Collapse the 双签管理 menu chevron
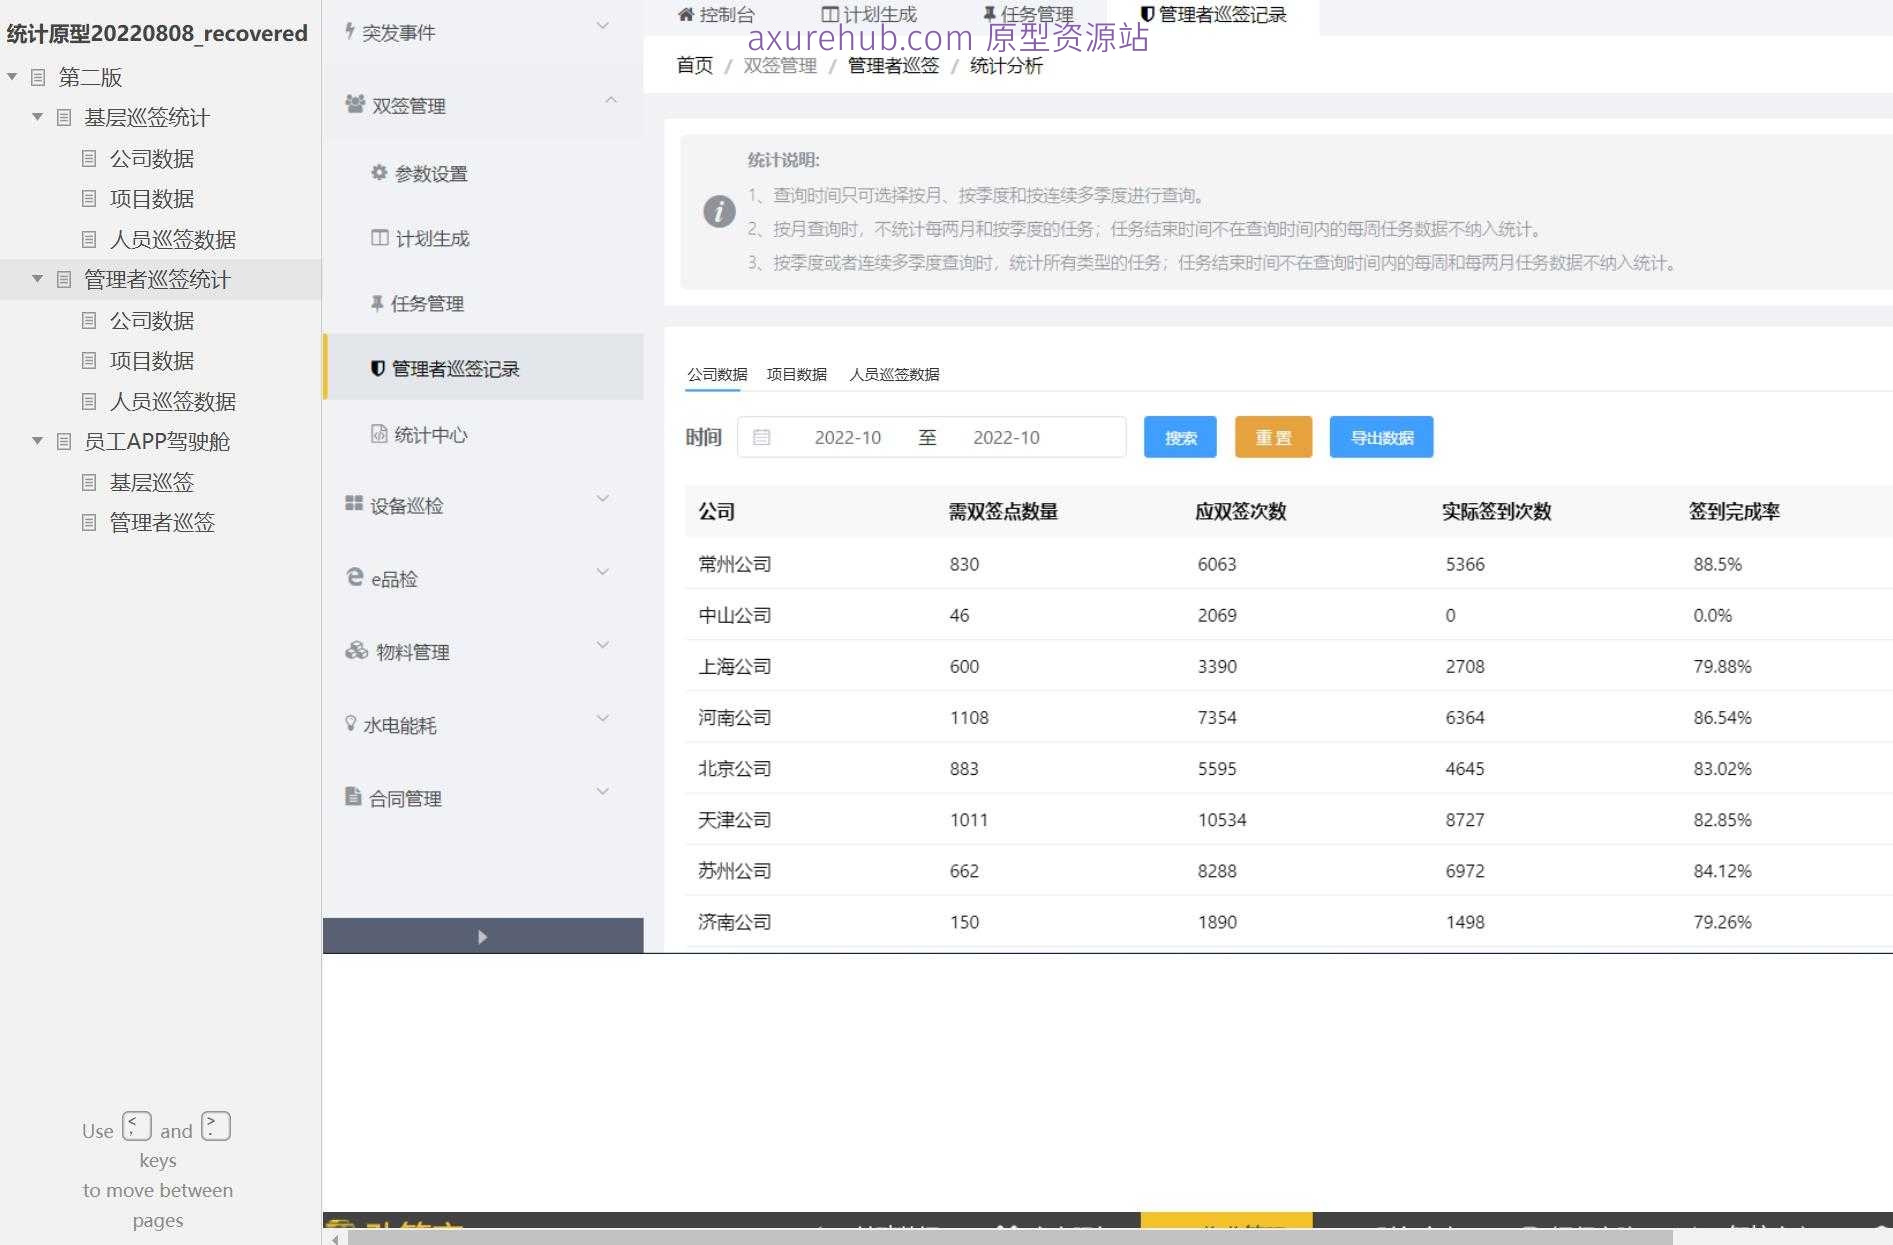Viewport: 1893px width, 1245px height. [x=611, y=100]
